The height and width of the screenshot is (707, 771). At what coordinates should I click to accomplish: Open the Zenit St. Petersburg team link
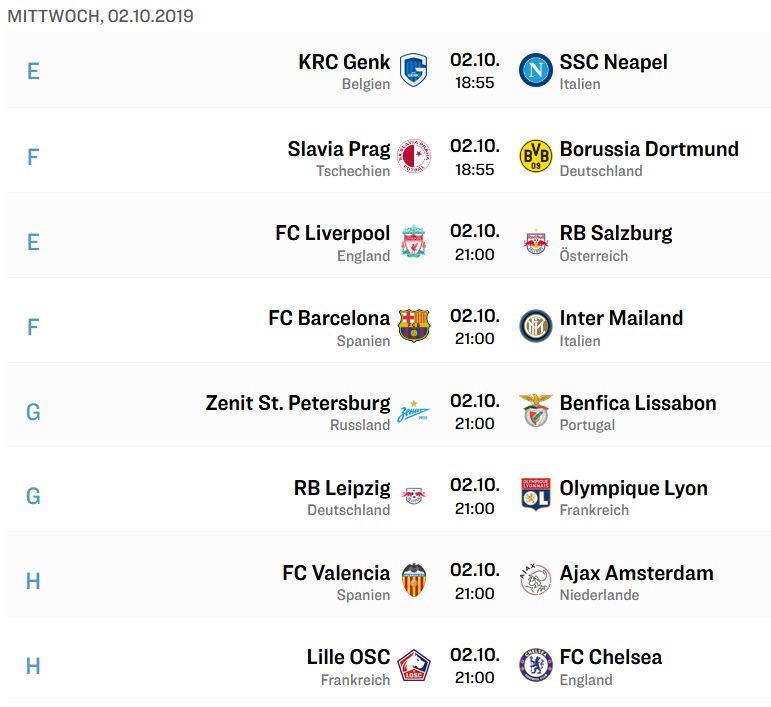coord(297,403)
